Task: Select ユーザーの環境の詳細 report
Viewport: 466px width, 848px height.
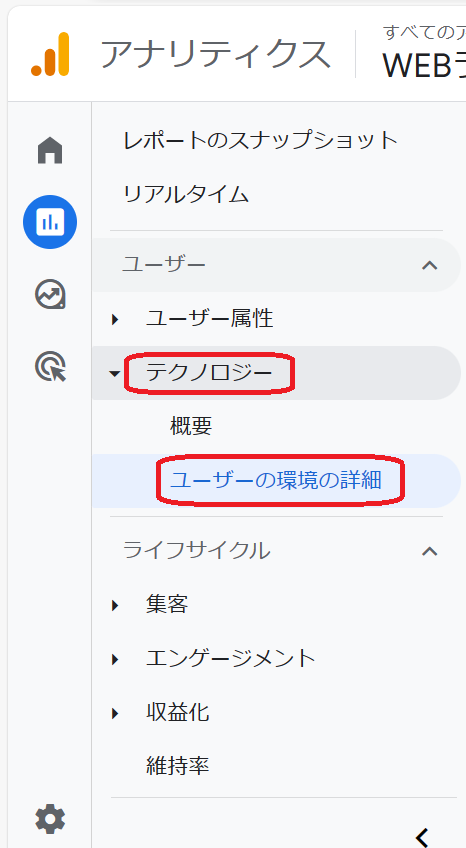Action: [x=276, y=481]
